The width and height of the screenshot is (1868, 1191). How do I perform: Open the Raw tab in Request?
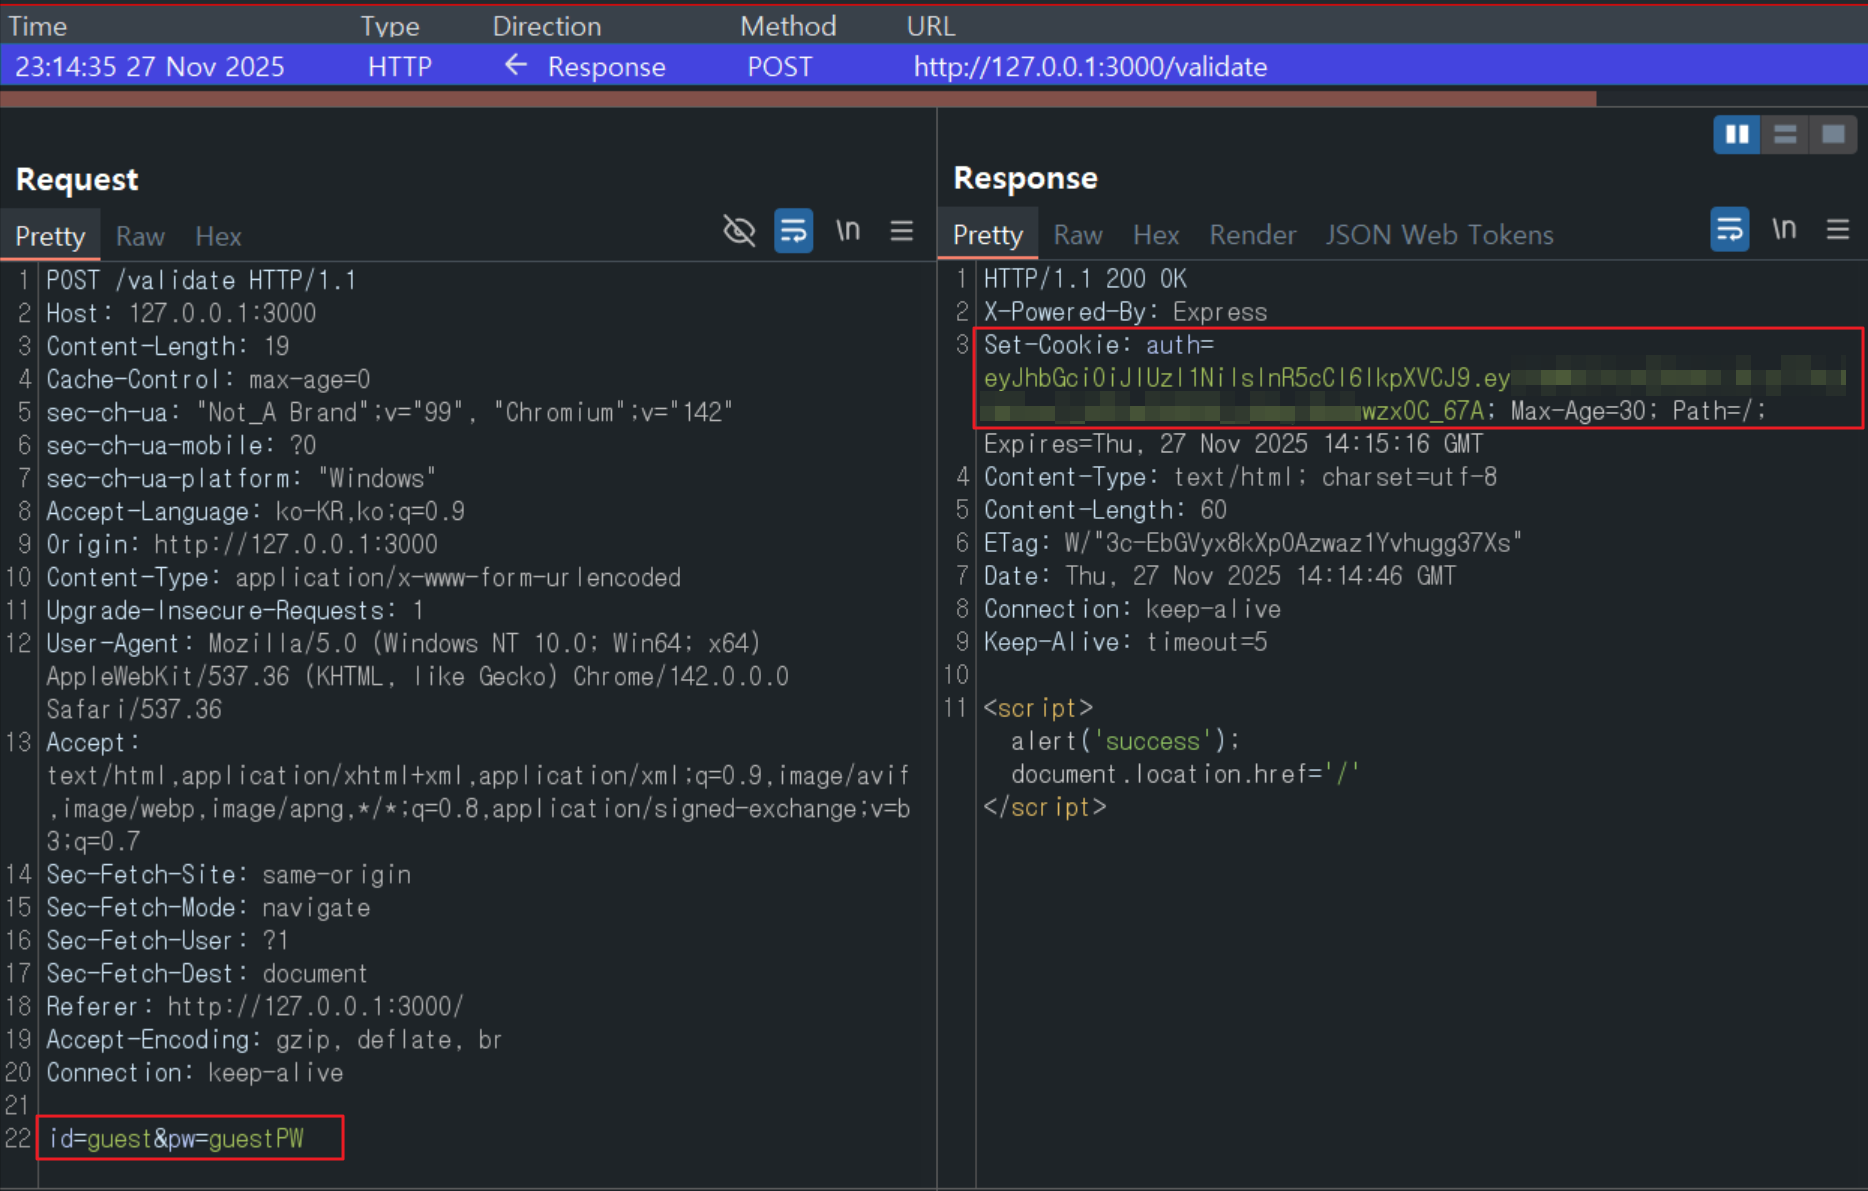[140, 236]
